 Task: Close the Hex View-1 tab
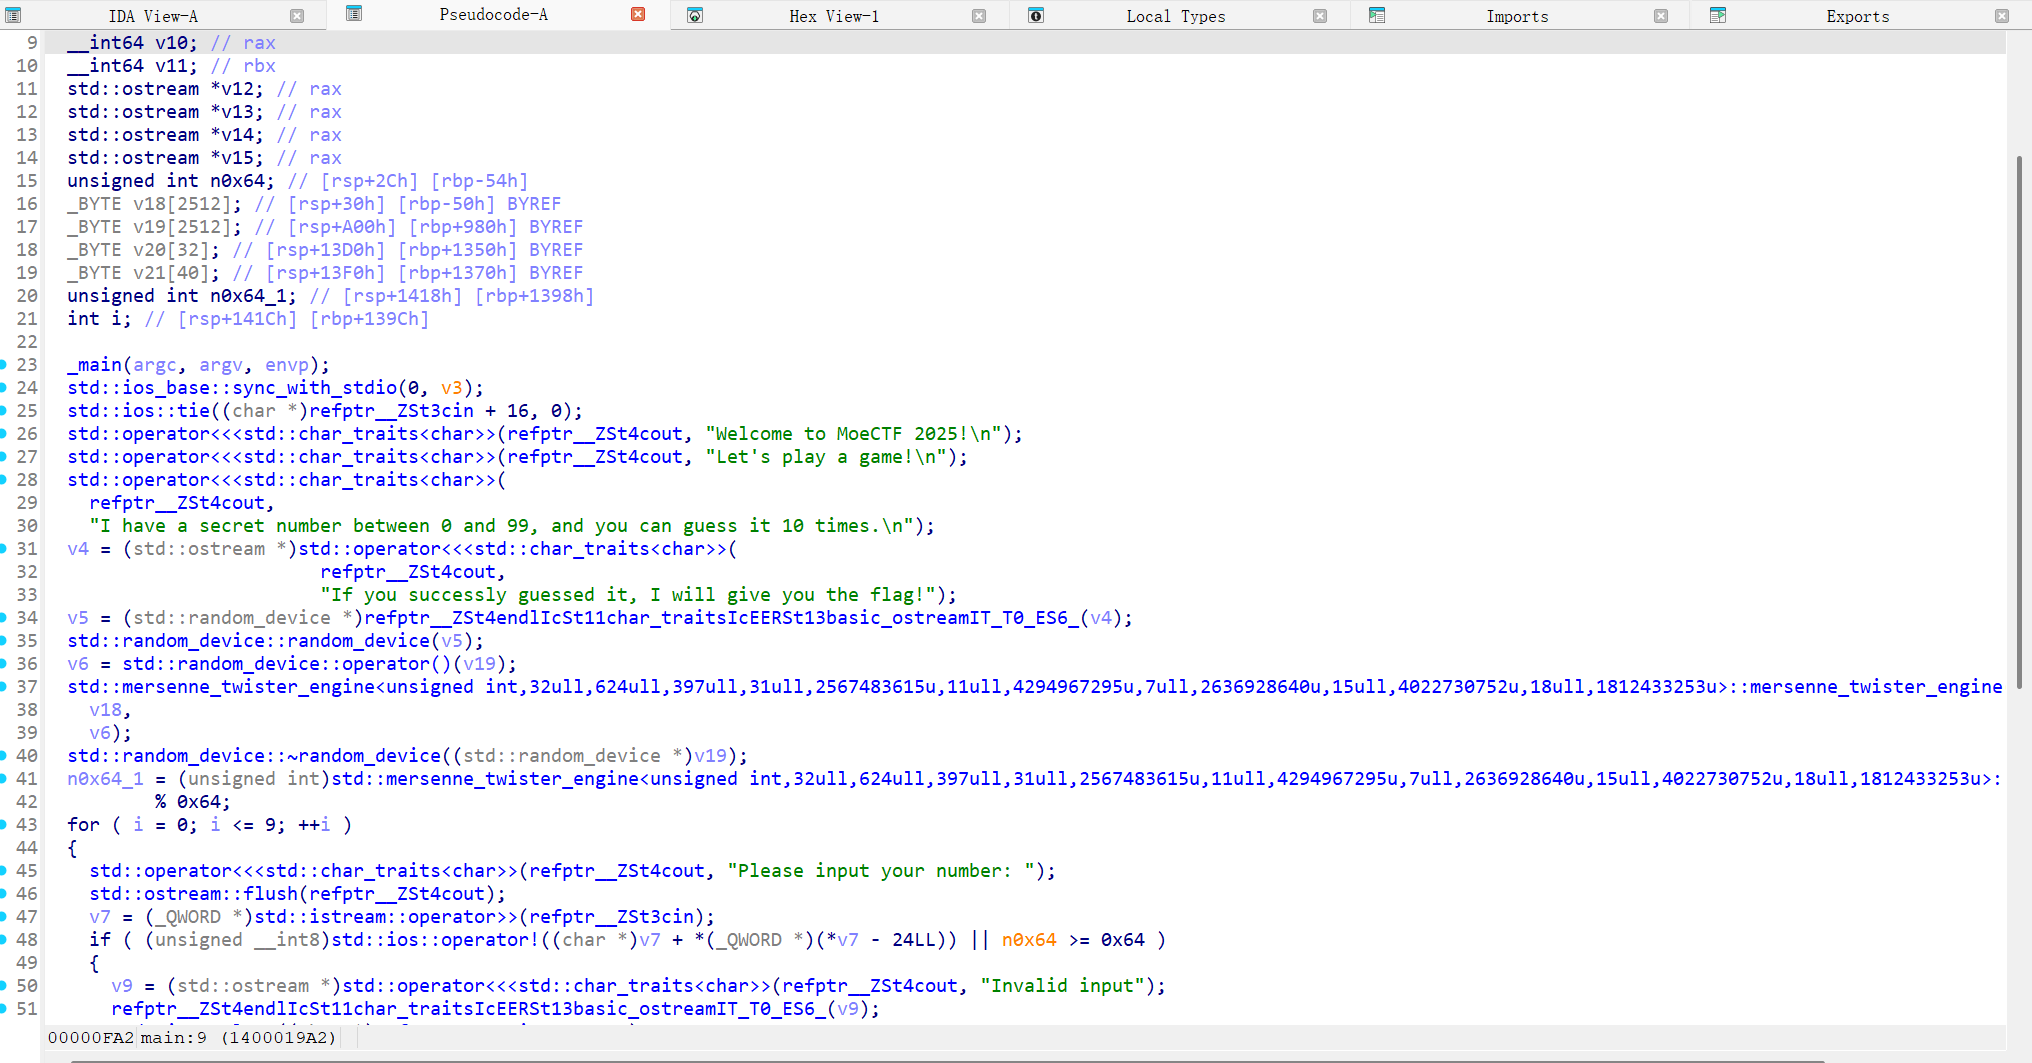click(x=979, y=16)
